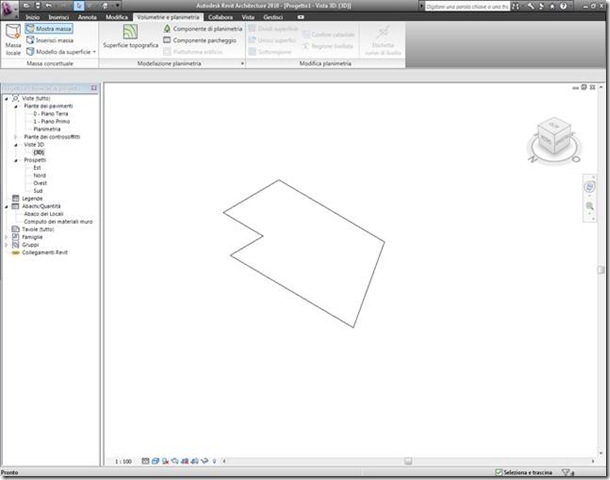Expand the Modellazione planimetria panel arrow
Viewport: 610px width, 480px height.
[242, 63]
